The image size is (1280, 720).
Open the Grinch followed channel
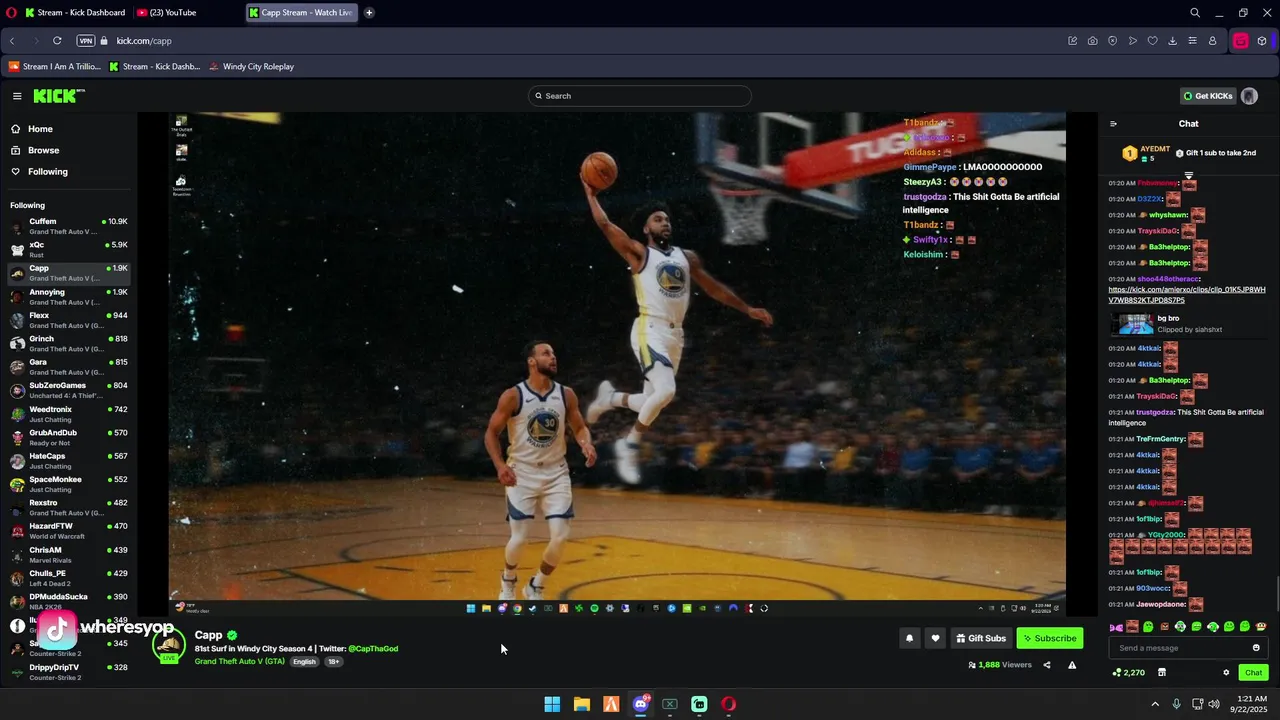pos(68,343)
